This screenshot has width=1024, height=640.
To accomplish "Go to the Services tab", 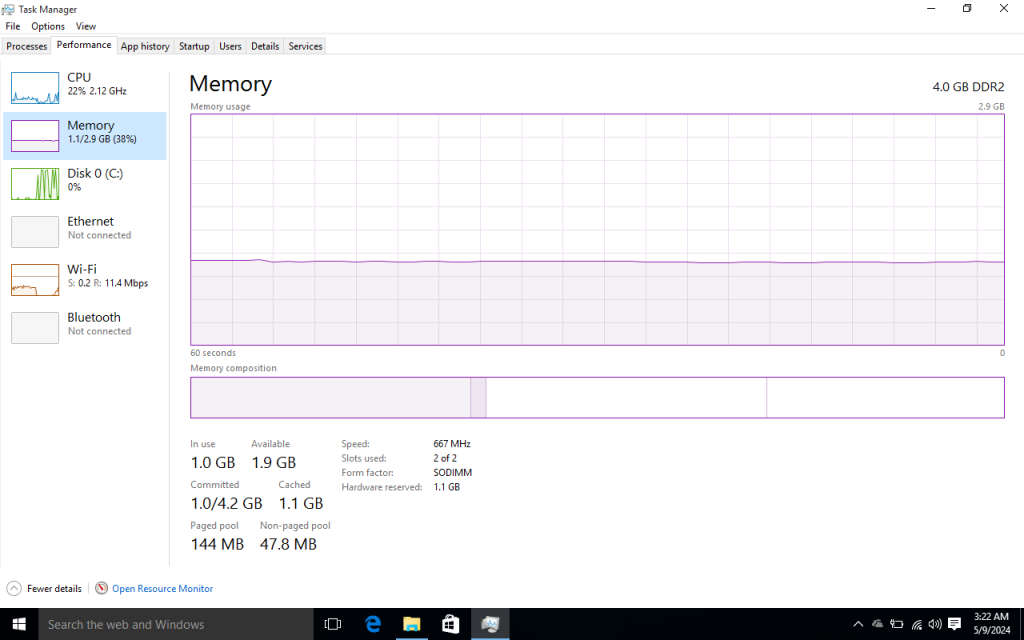I will [305, 46].
